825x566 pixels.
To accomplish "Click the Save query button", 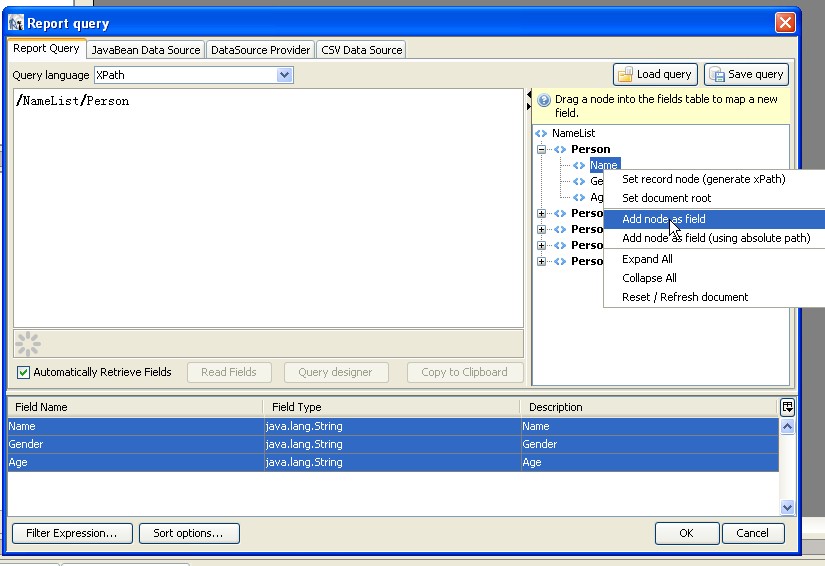I will pos(747,75).
